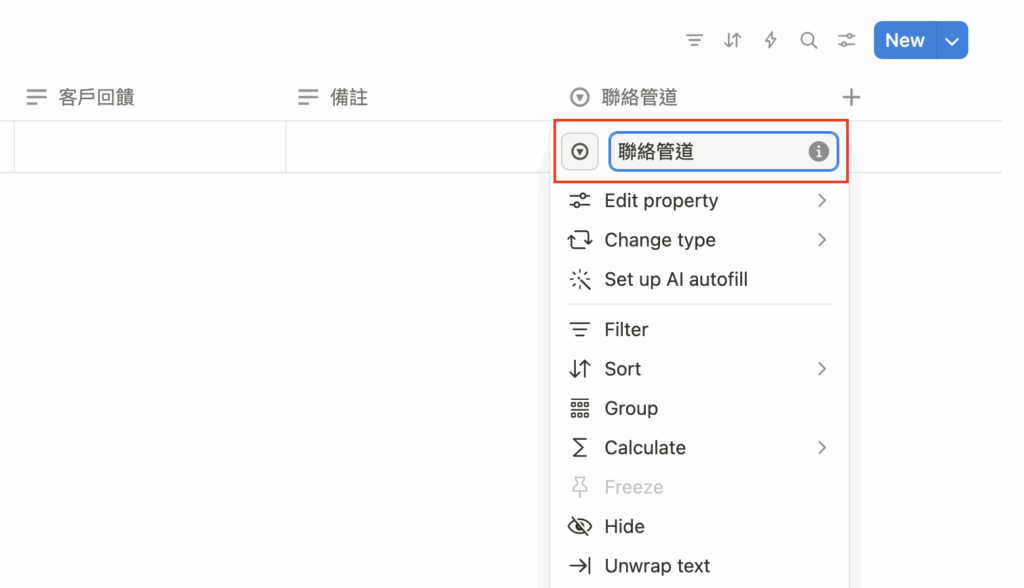Open automations via lightning bolt icon

(770, 41)
